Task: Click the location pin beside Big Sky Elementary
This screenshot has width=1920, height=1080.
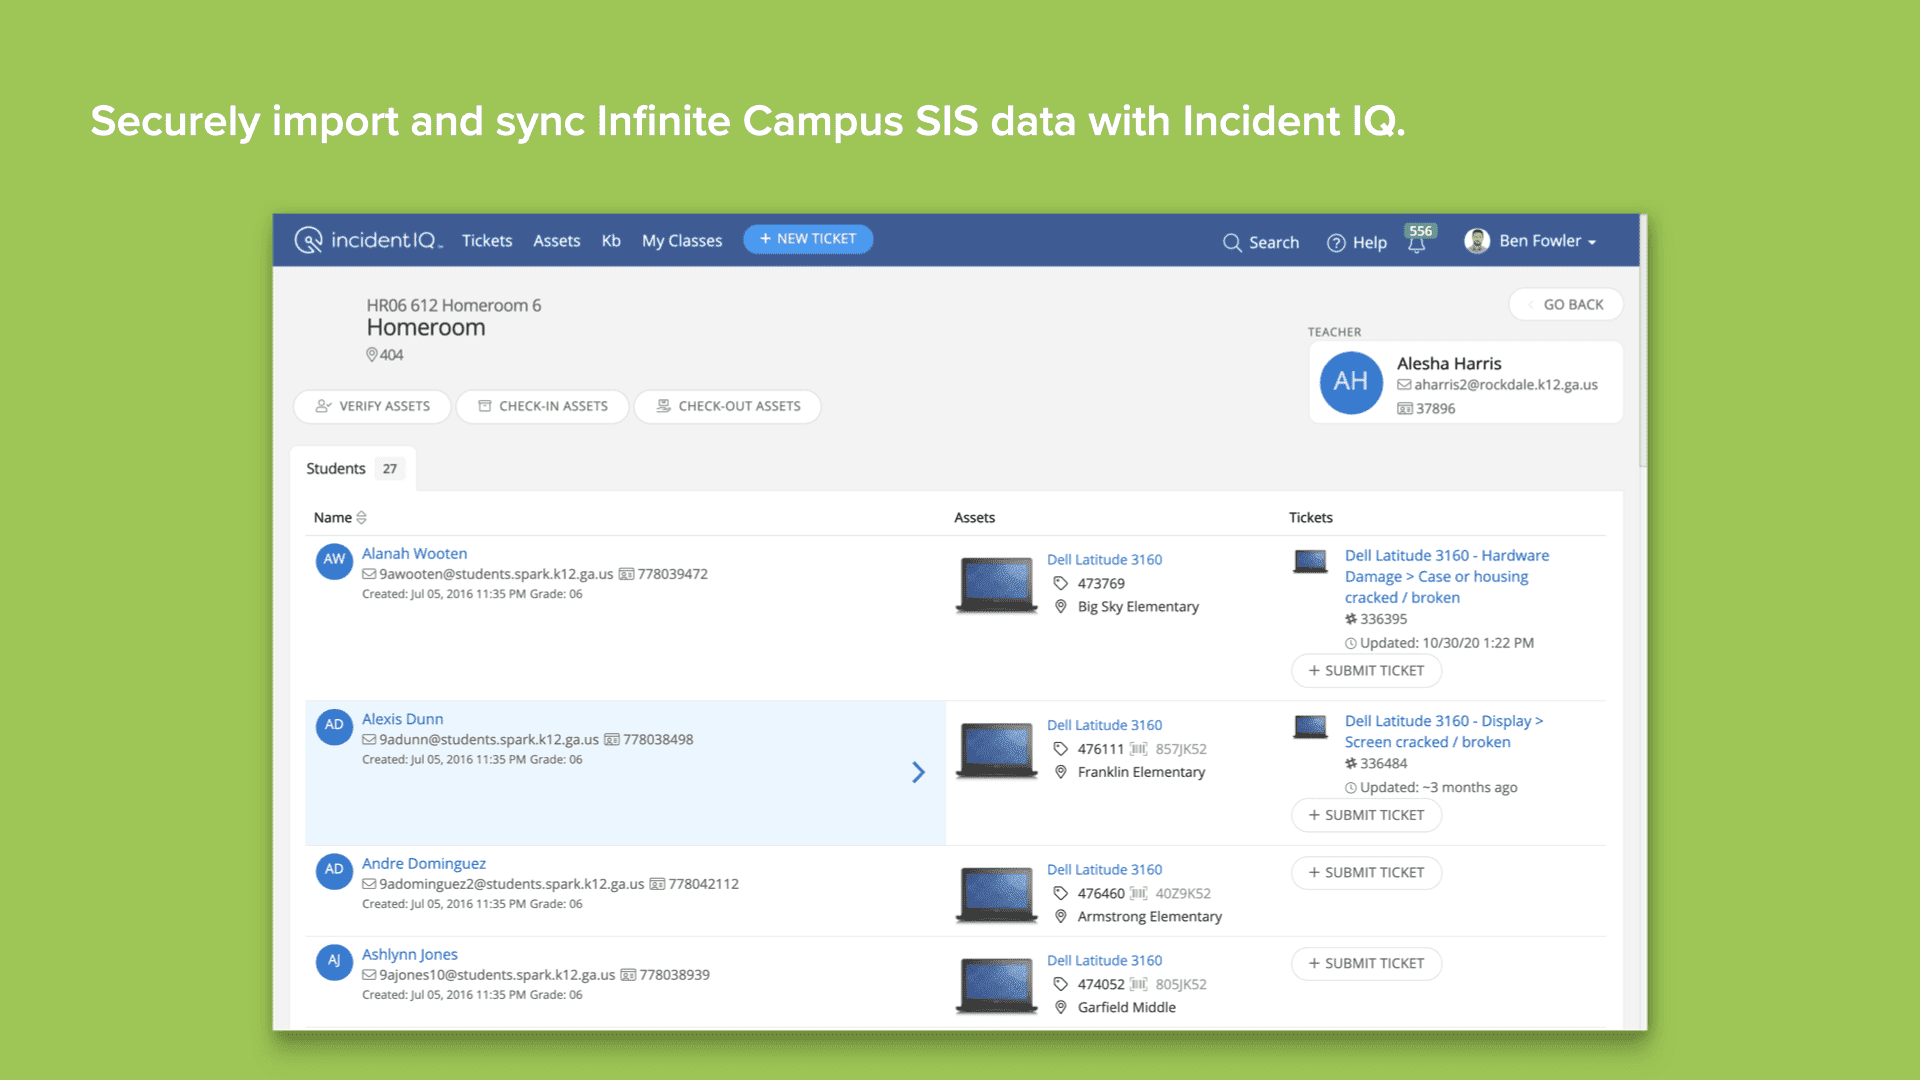Action: click(1061, 606)
